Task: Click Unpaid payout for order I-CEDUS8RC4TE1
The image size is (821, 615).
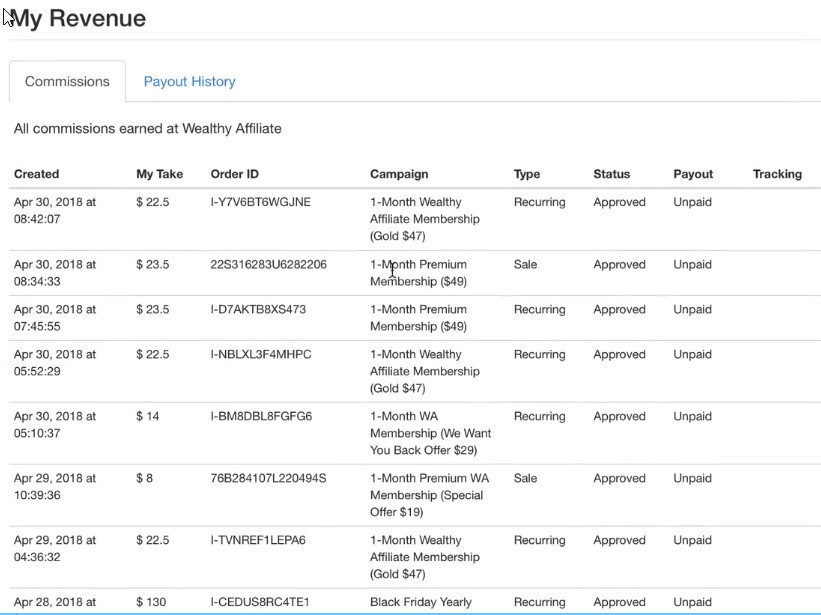Action: point(693,602)
